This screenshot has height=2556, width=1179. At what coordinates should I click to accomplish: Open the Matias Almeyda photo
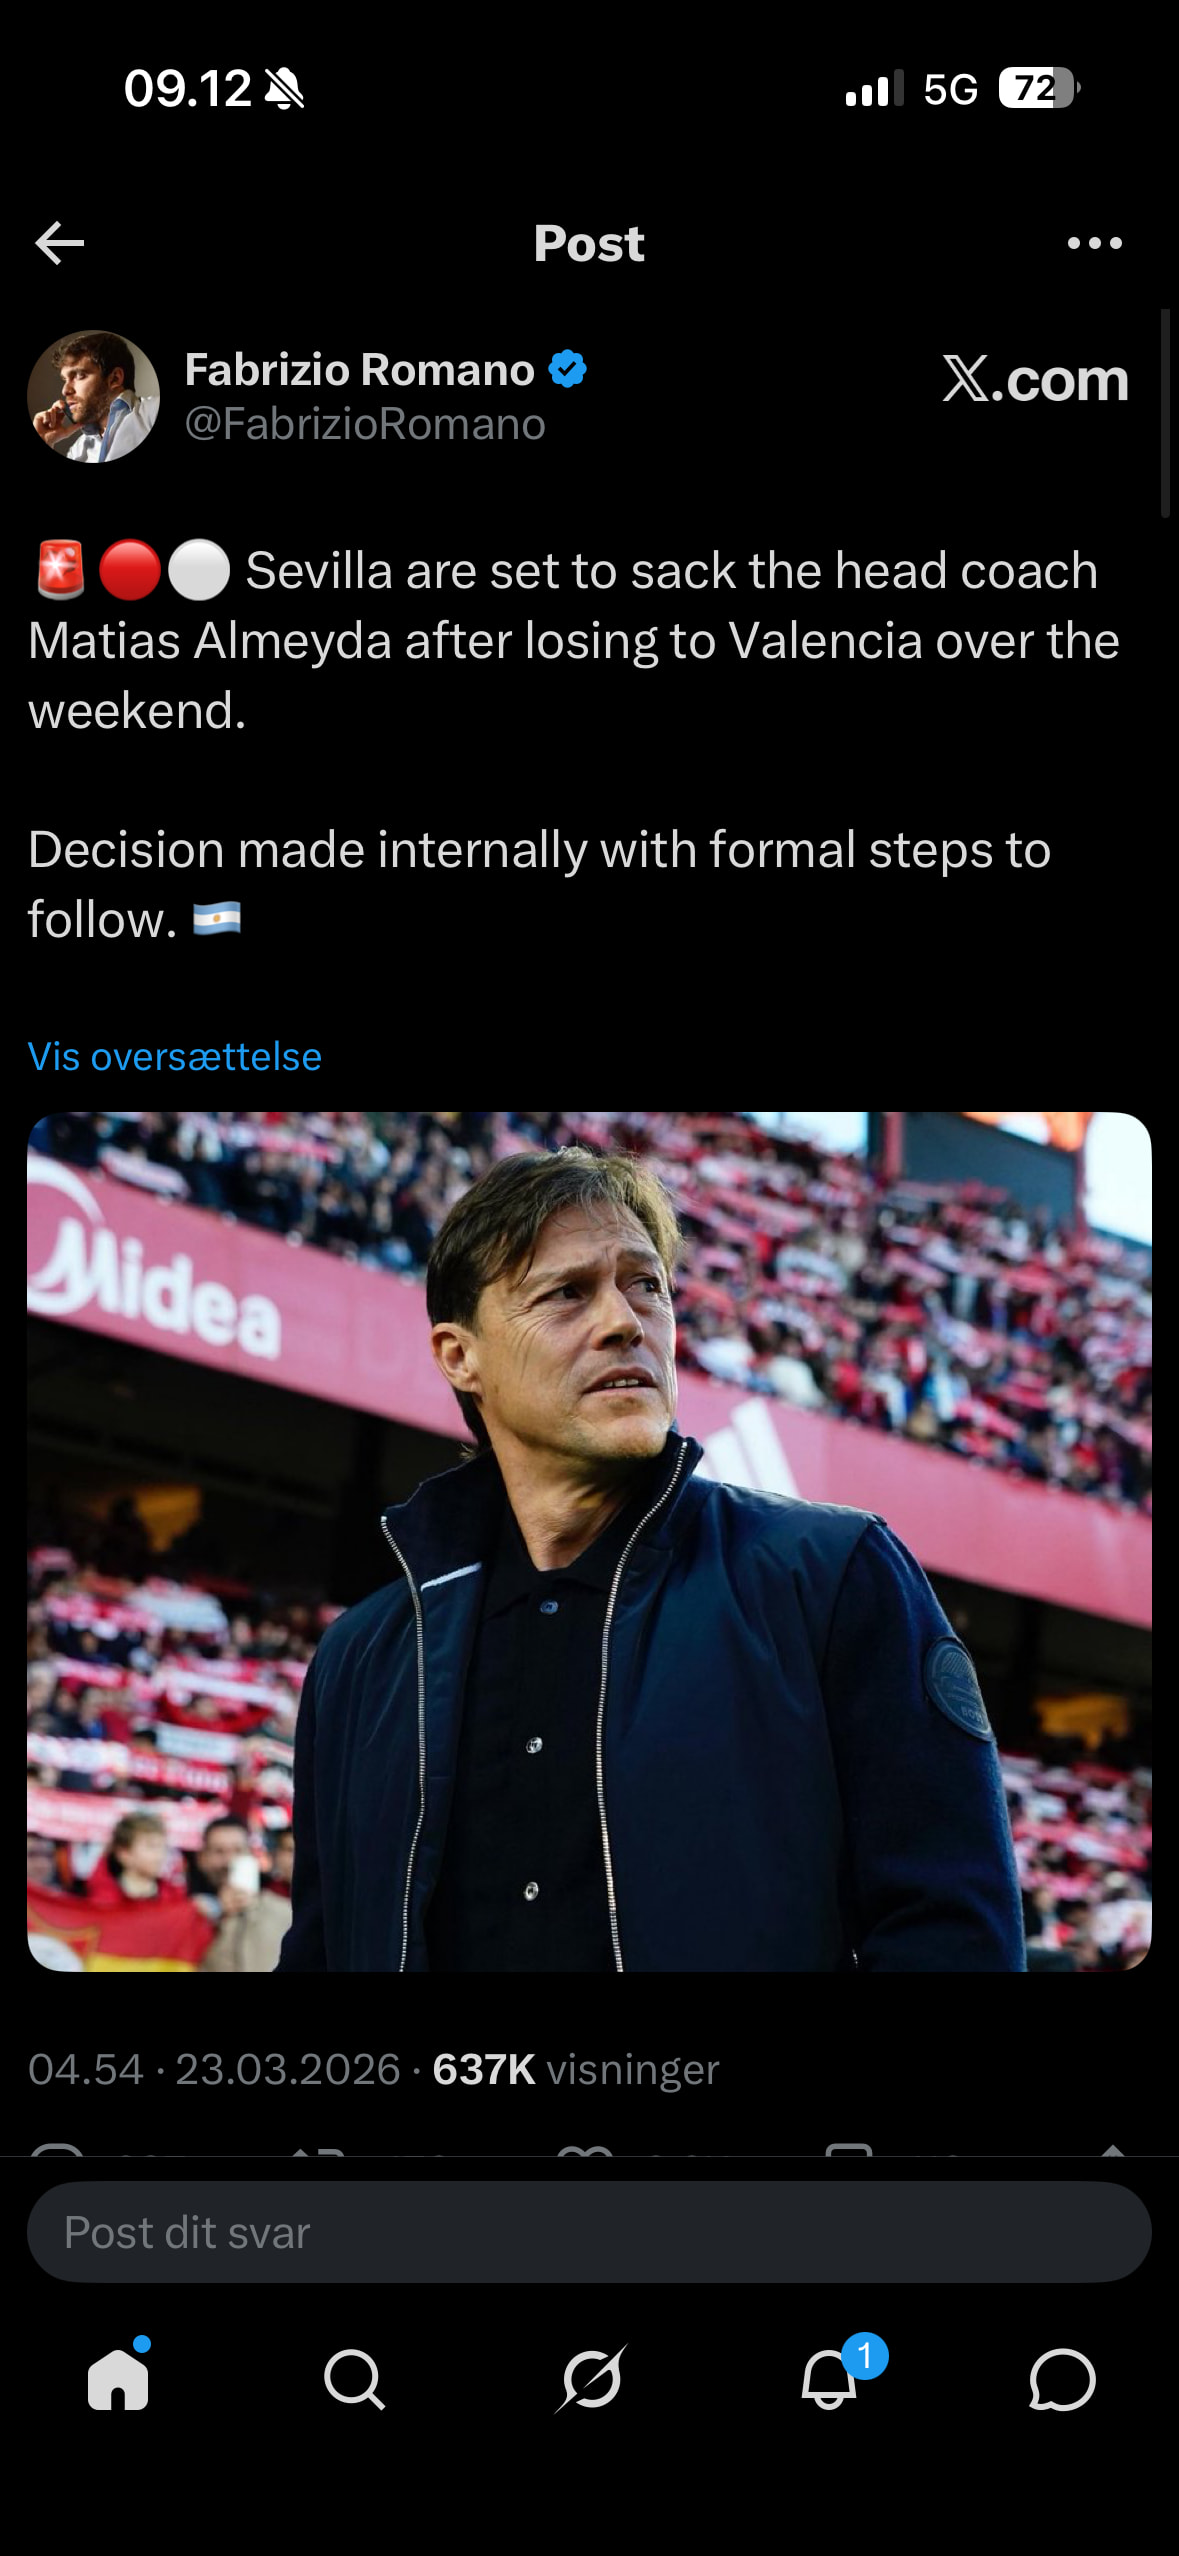point(589,1541)
